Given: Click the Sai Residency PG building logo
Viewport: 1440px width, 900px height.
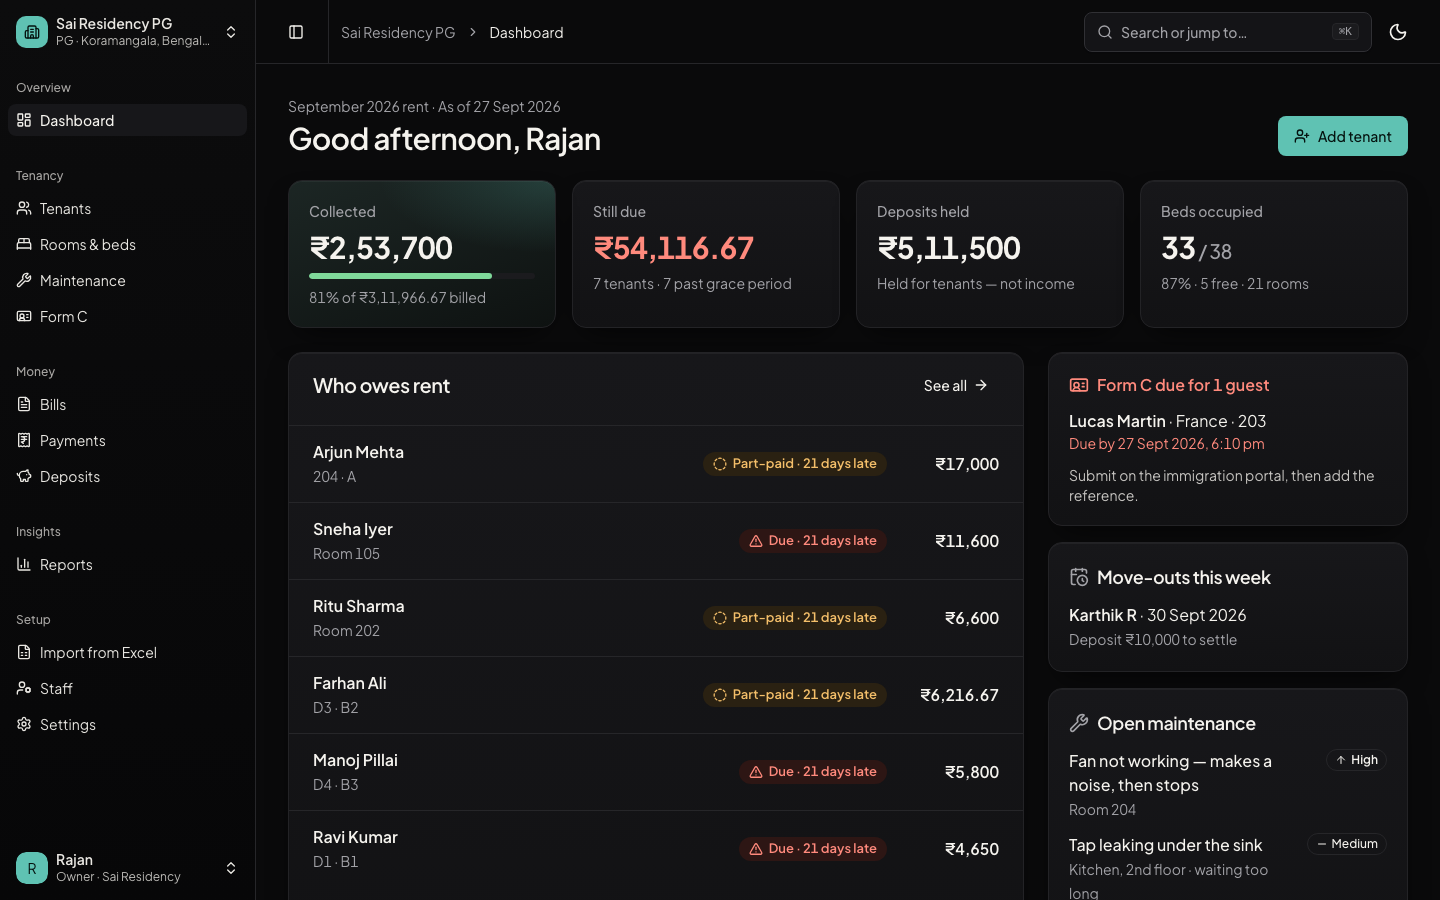Looking at the screenshot, I should (x=32, y=32).
